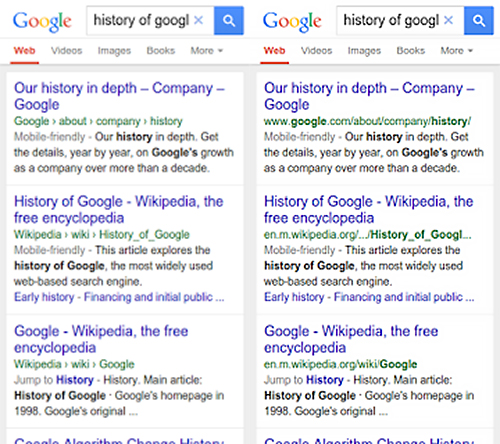
Task: Expand the right More dropdown
Action: point(456,51)
